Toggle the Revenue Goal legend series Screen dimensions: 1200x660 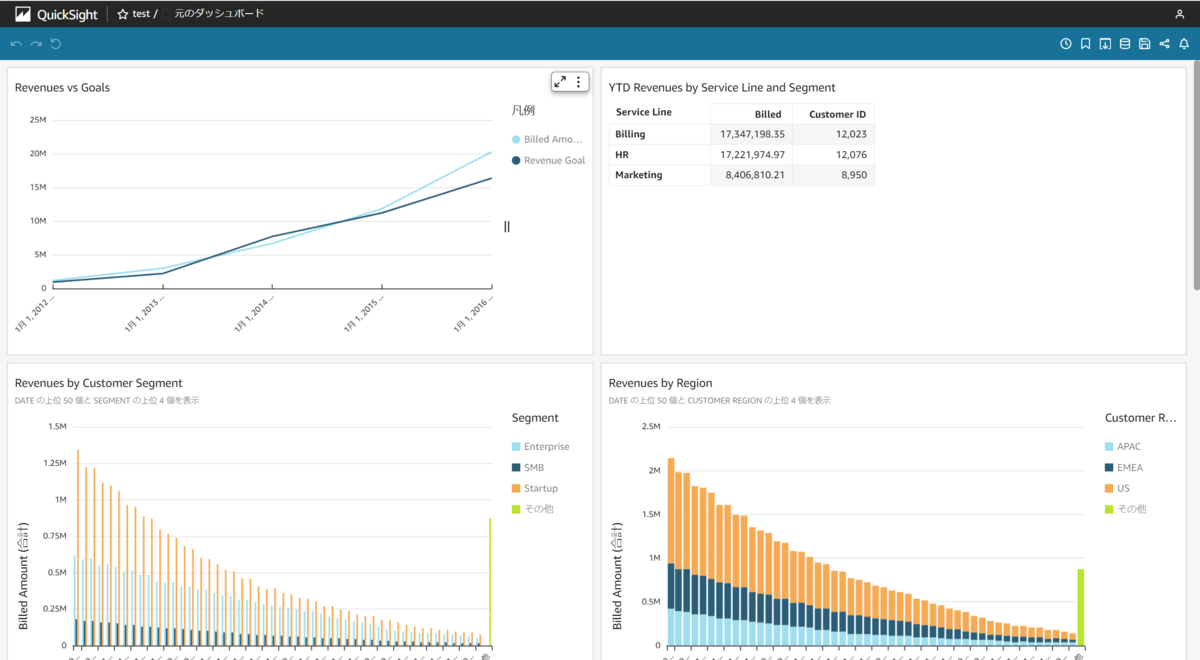pos(548,160)
